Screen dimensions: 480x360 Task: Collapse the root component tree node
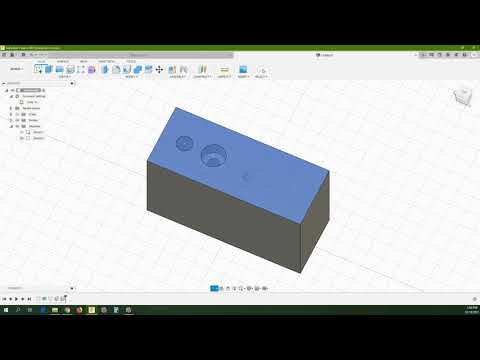7,90
